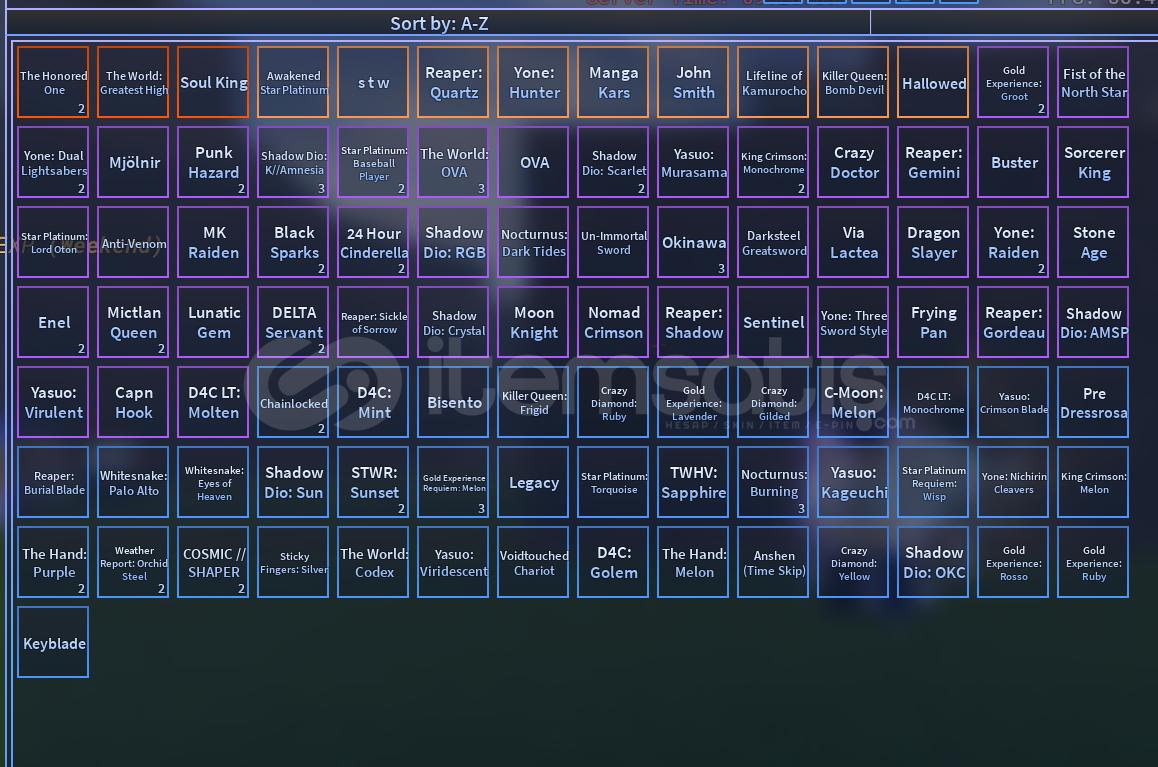Select the Reaper: Gordeau tile
This screenshot has width=1158, height=767.
pyautogui.click(x=1013, y=322)
